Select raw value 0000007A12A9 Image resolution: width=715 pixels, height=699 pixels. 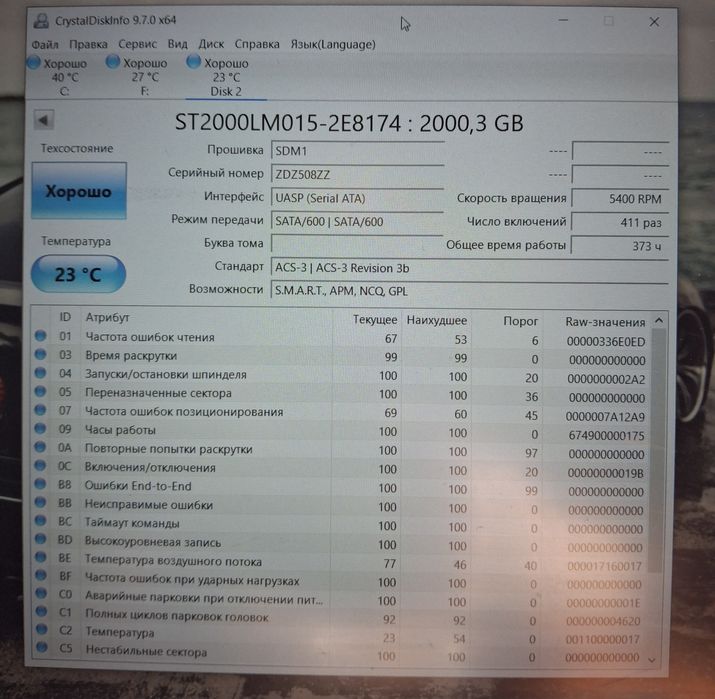click(605, 417)
